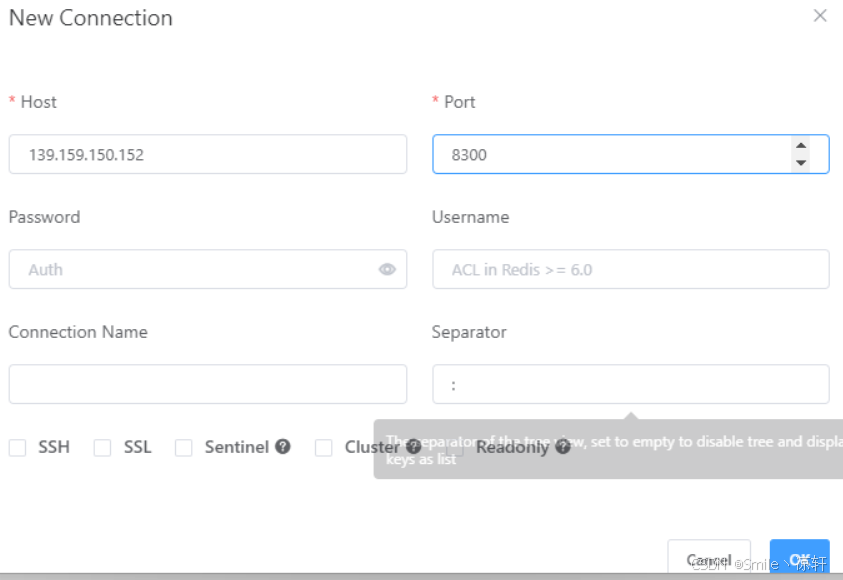Enable the SSH checkbox
The height and width of the screenshot is (580, 843).
17,447
